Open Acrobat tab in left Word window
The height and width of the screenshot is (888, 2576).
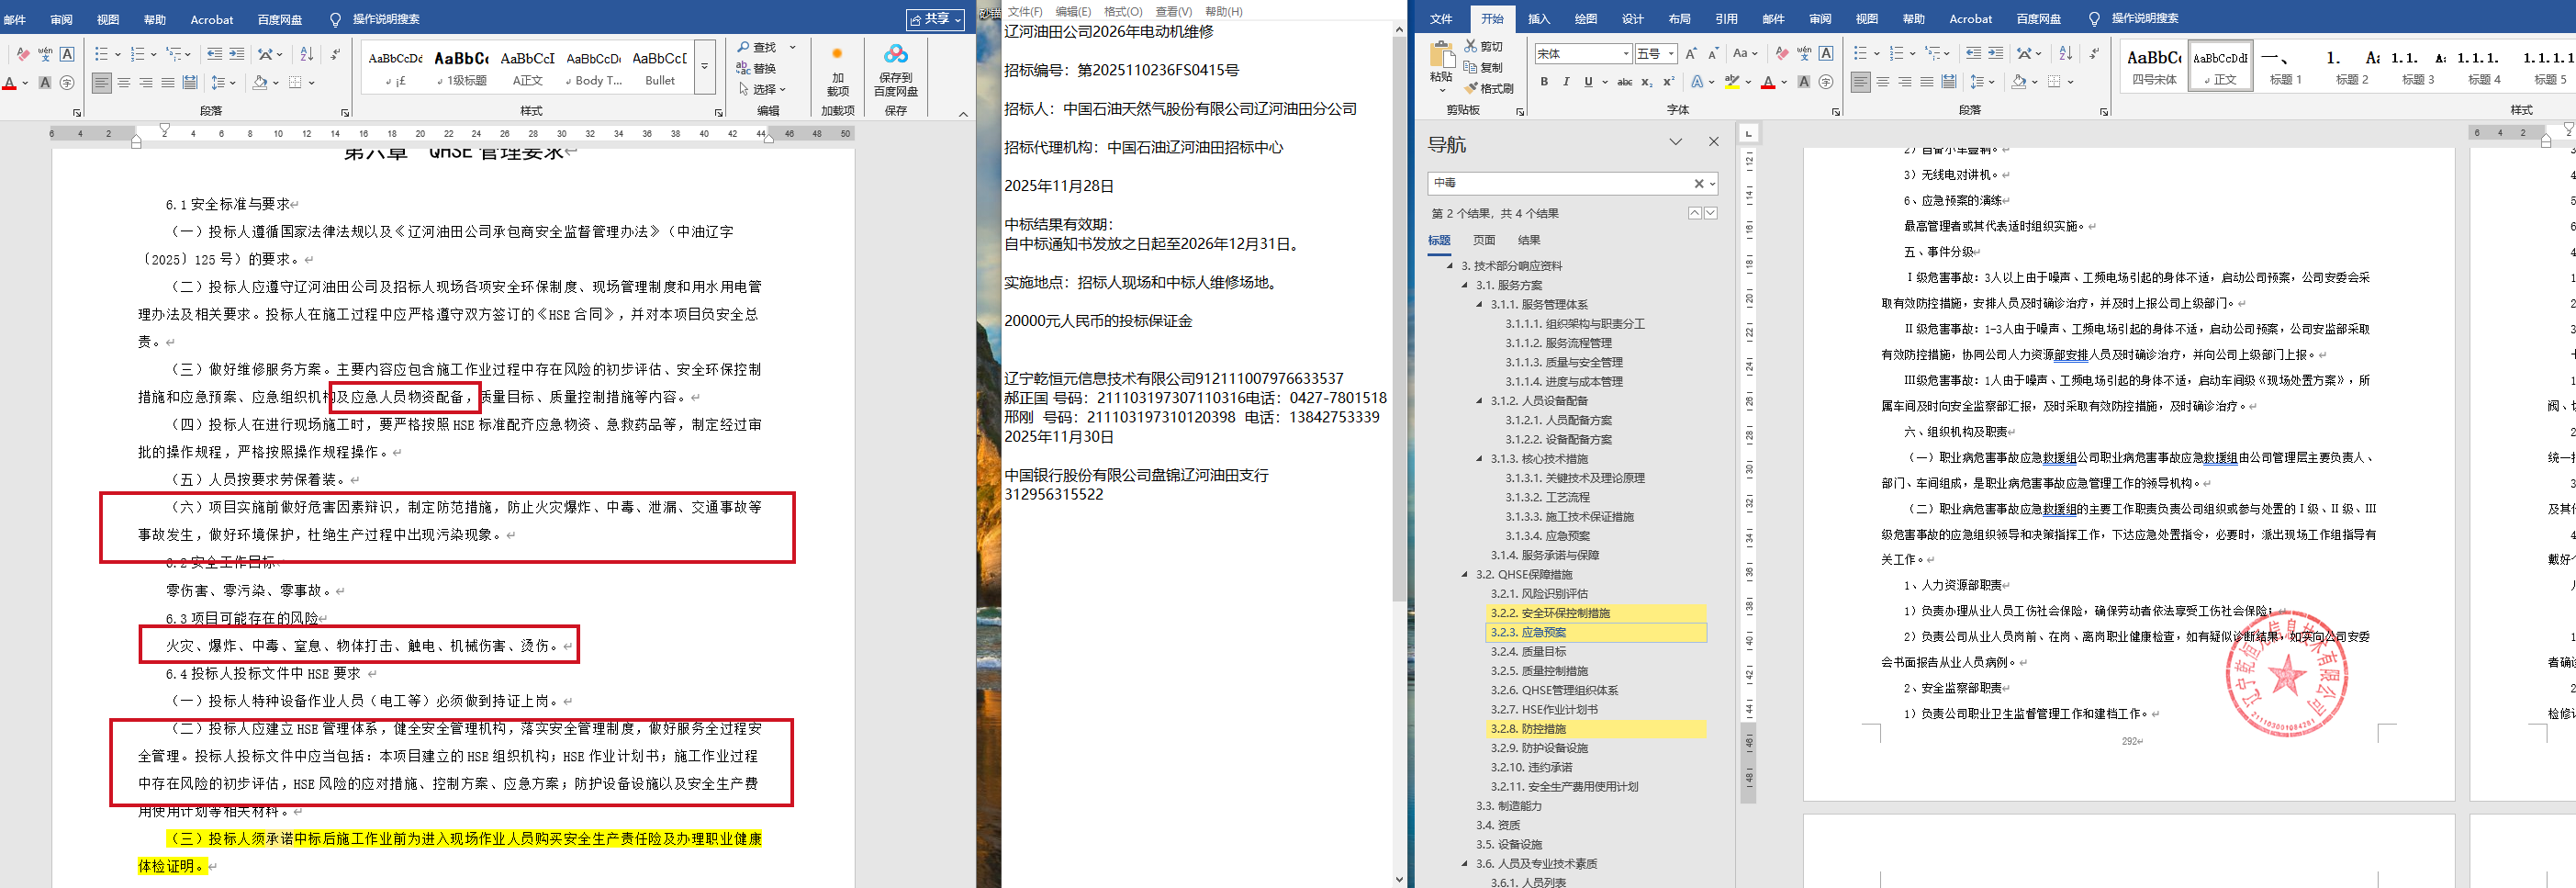212,19
